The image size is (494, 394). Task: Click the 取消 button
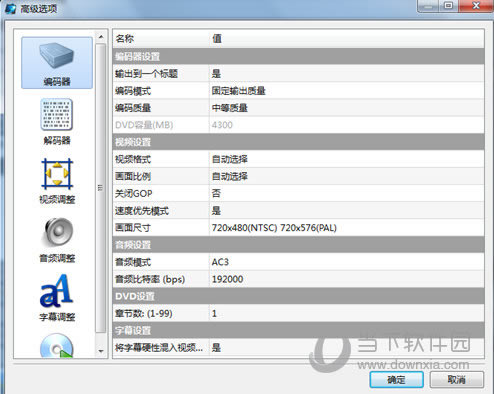[x=456, y=379]
